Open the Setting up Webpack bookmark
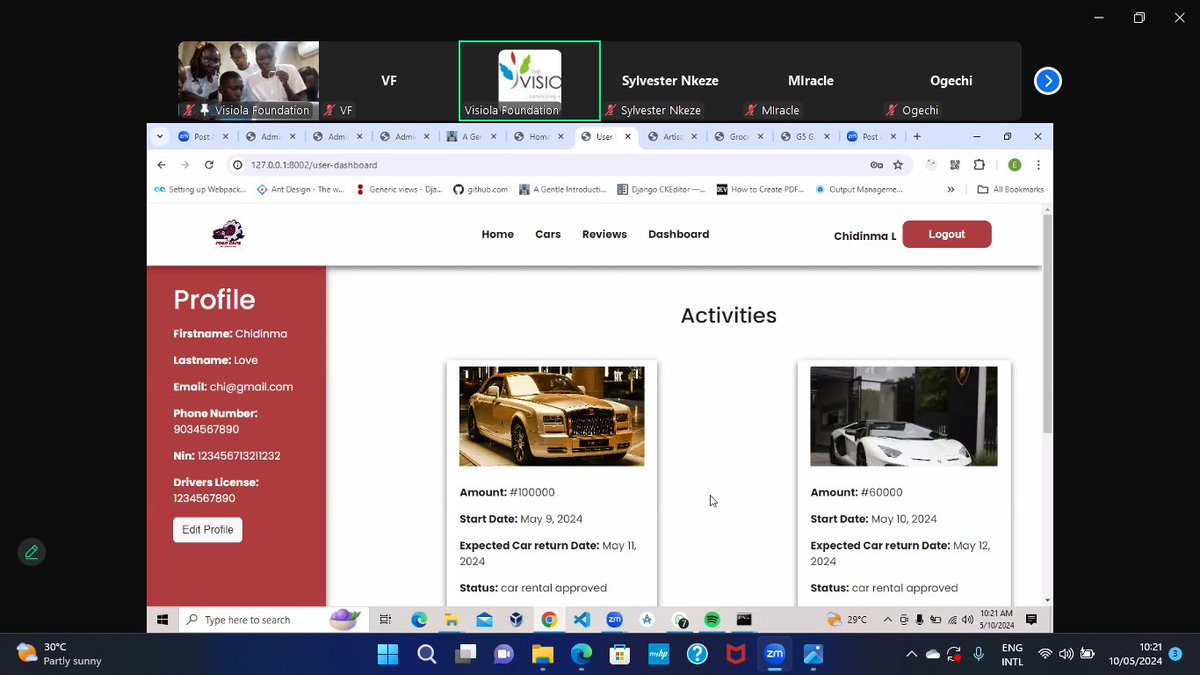This screenshot has height=675, width=1200. pos(200,189)
